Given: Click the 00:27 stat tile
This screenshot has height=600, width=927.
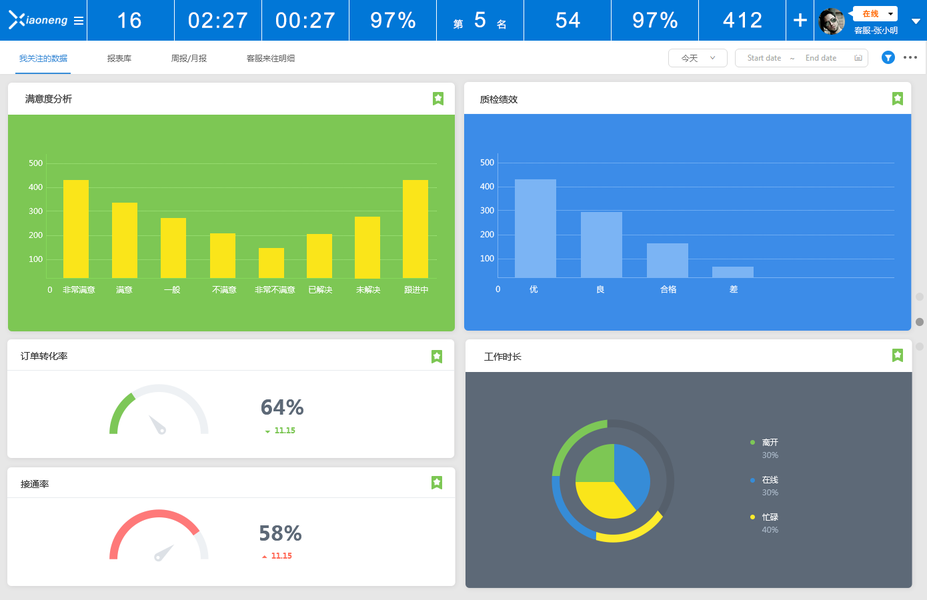Looking at the screenshot, I should [x=305, y=20].
